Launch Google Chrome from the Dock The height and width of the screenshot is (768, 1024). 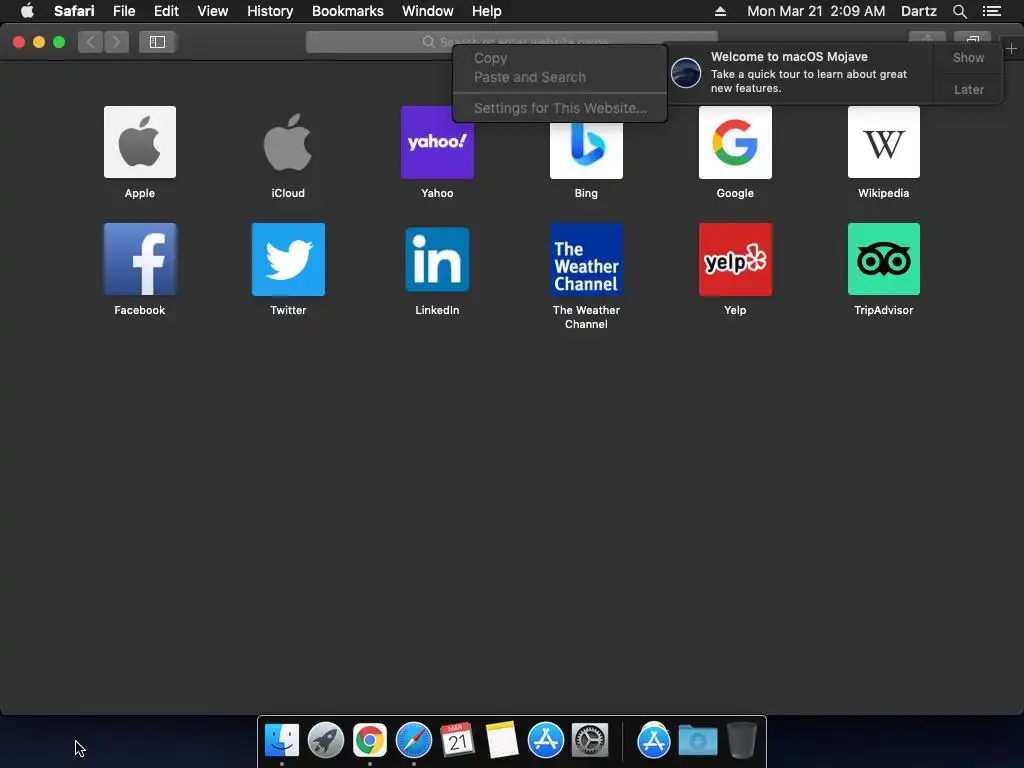(x=370, y=741)
